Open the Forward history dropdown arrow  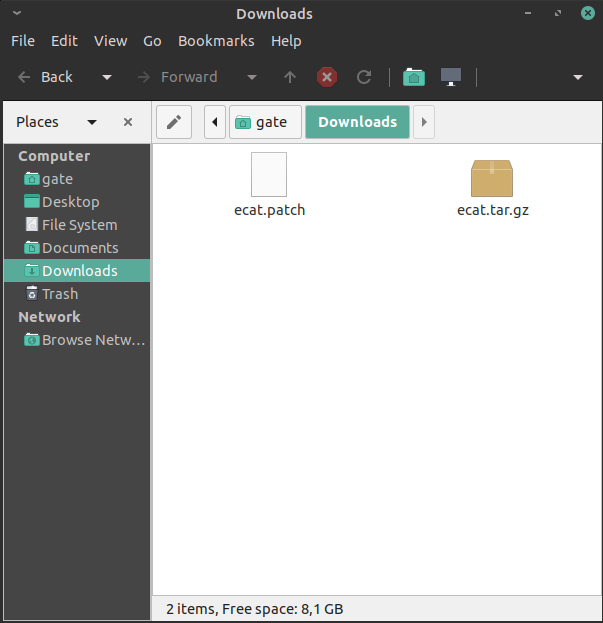(252, 77)
